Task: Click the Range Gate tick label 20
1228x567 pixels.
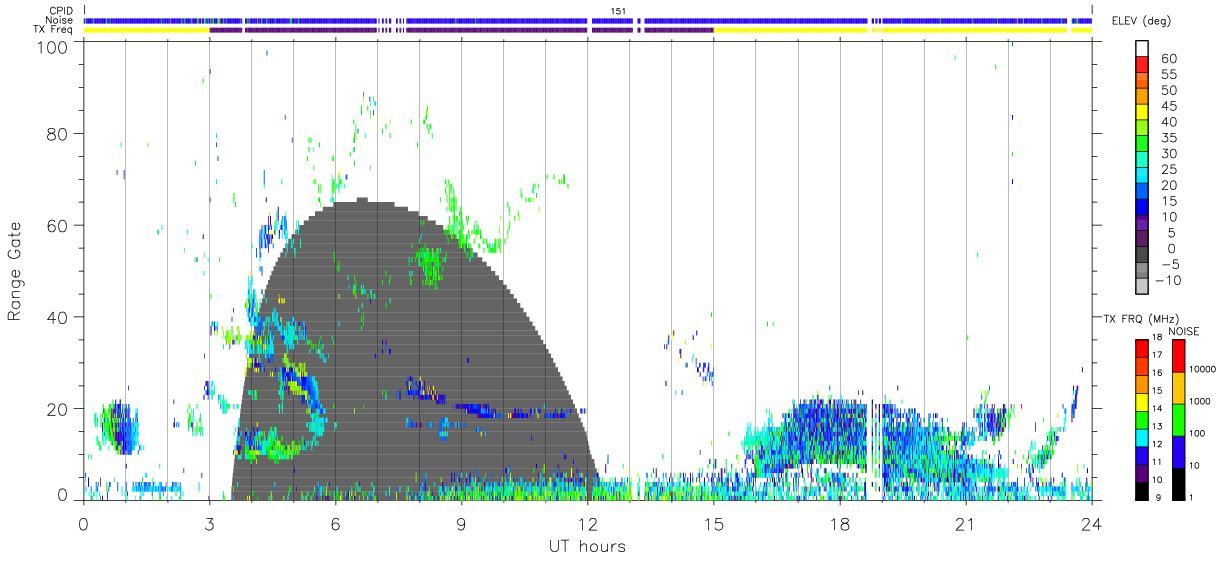Action: [58, 409]
